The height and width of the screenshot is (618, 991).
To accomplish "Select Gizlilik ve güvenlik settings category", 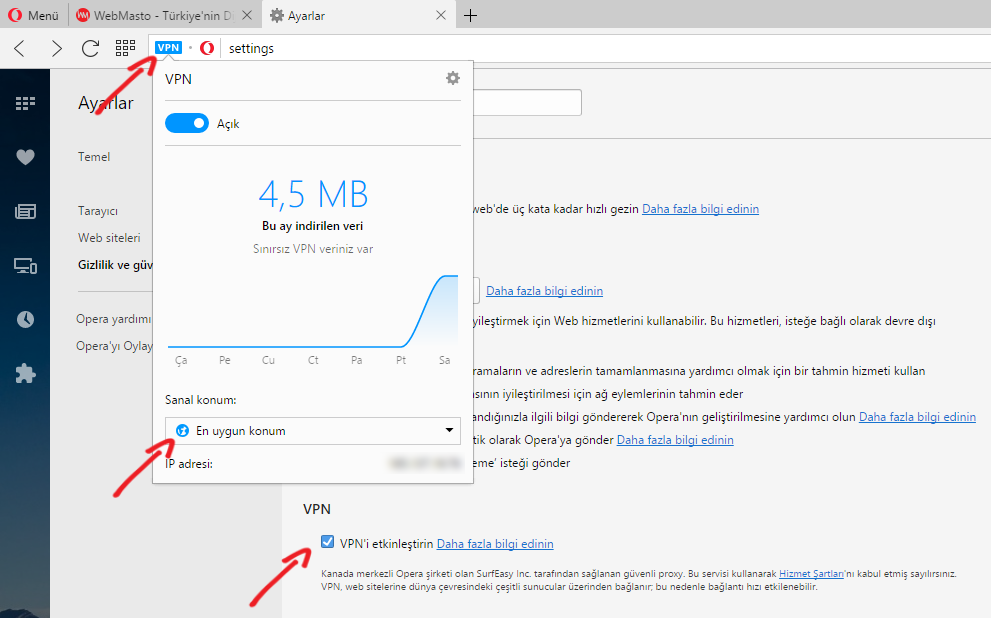I will click(x=115, y=265).
